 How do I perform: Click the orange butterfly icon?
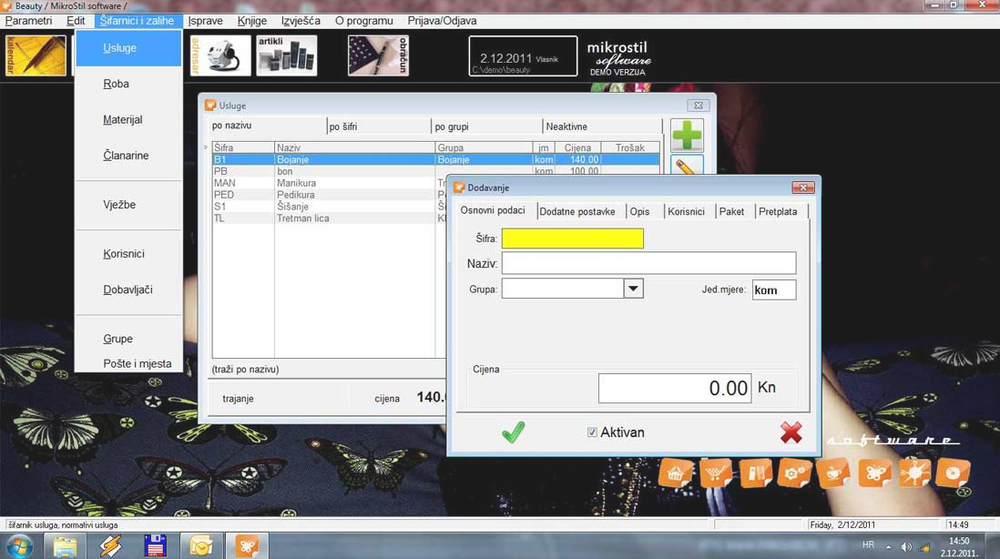click(x=874, y=474)
